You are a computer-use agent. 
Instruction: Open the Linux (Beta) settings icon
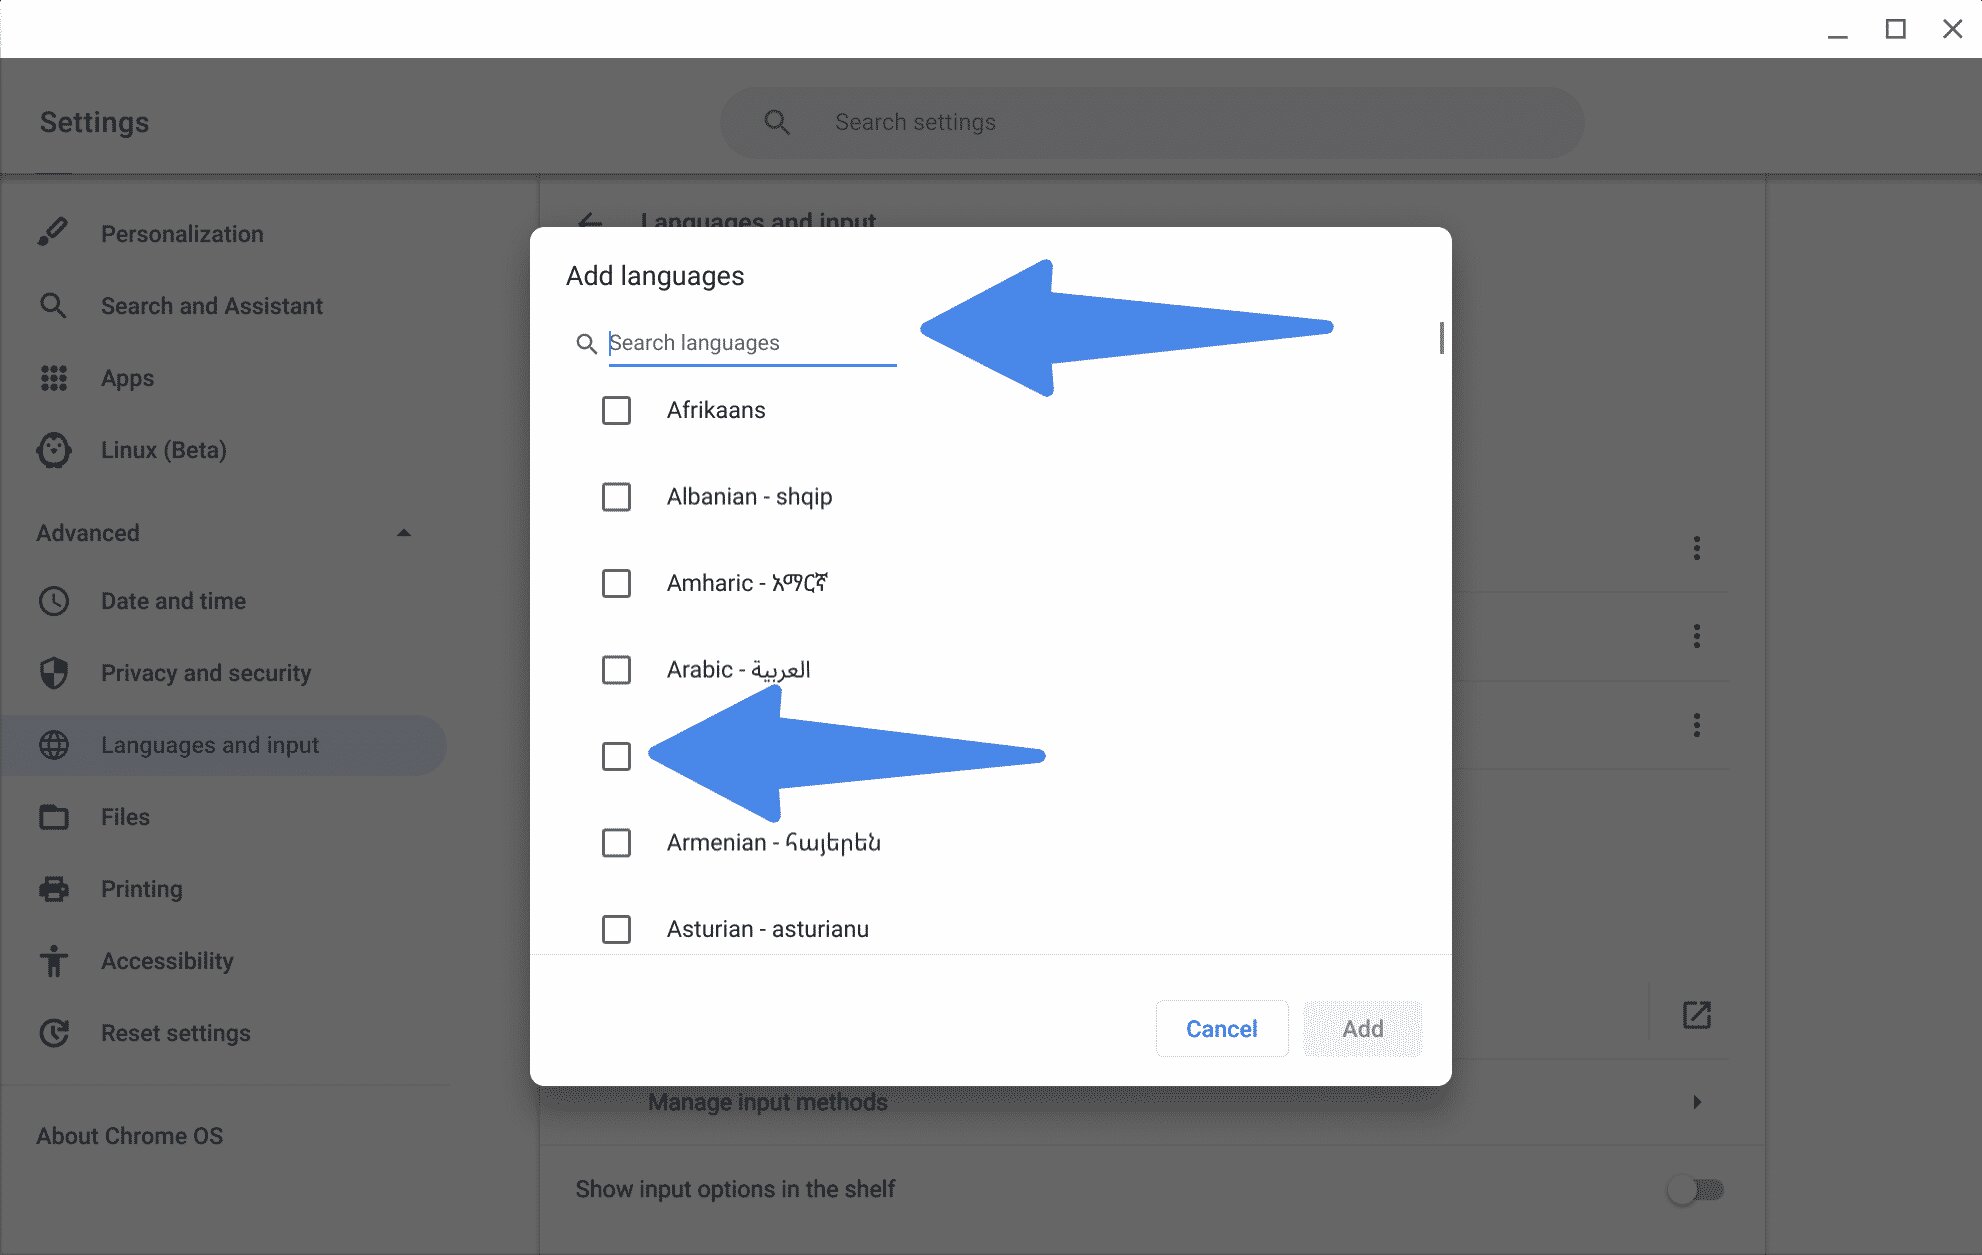pos(53,449)
